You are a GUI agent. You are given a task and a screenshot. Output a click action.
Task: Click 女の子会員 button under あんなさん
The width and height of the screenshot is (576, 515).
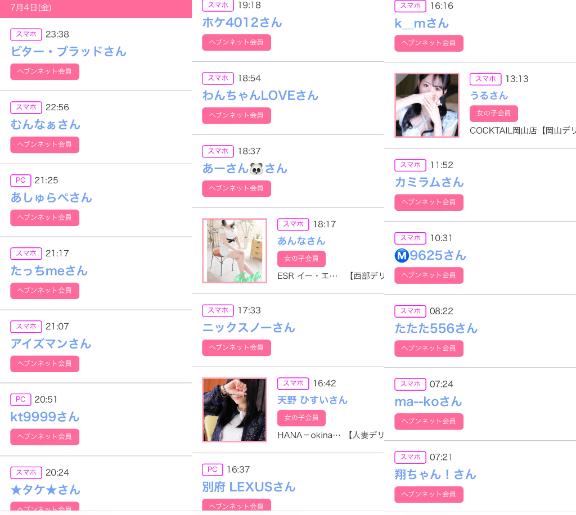301,259
